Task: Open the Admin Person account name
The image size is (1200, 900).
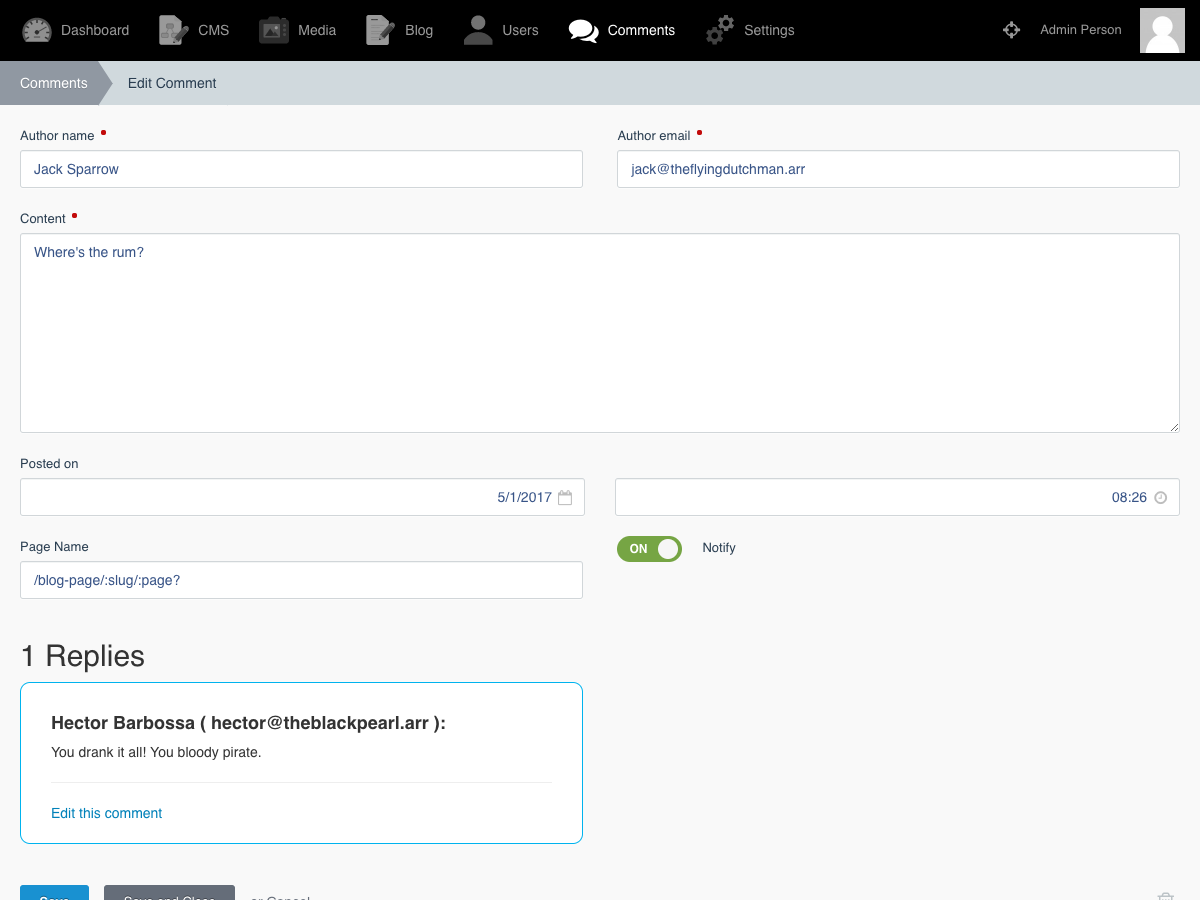Action: tap(1081, 30)
